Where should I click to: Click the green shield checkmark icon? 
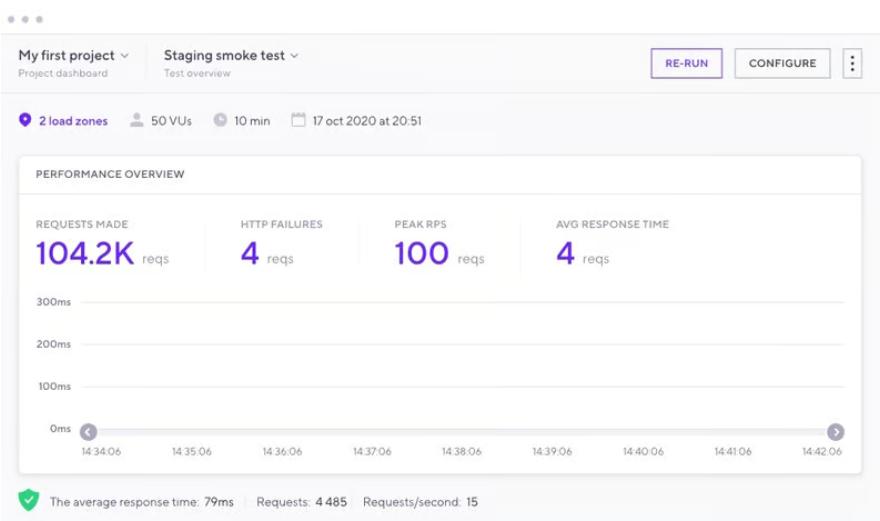pos(29,501)
